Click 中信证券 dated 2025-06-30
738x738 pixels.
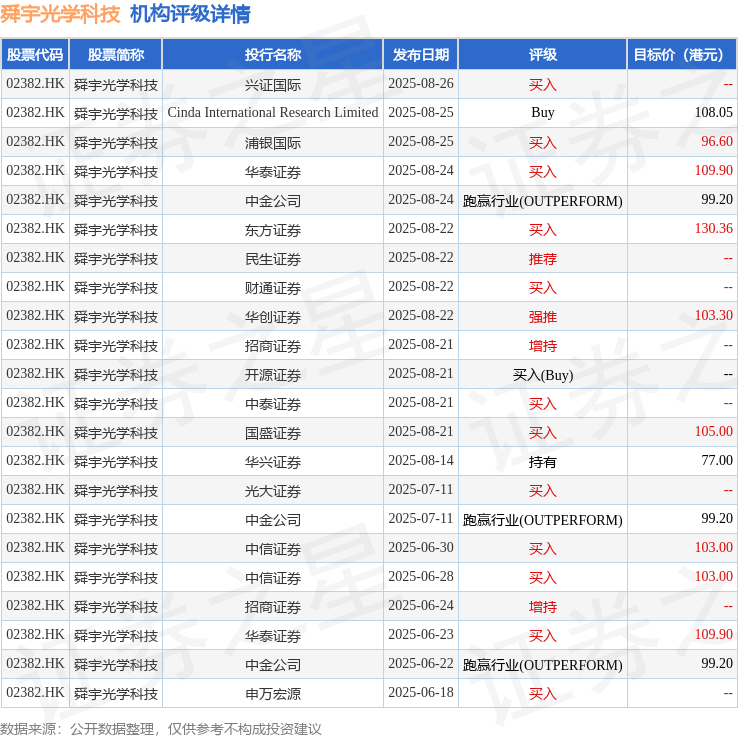[273, 549]
